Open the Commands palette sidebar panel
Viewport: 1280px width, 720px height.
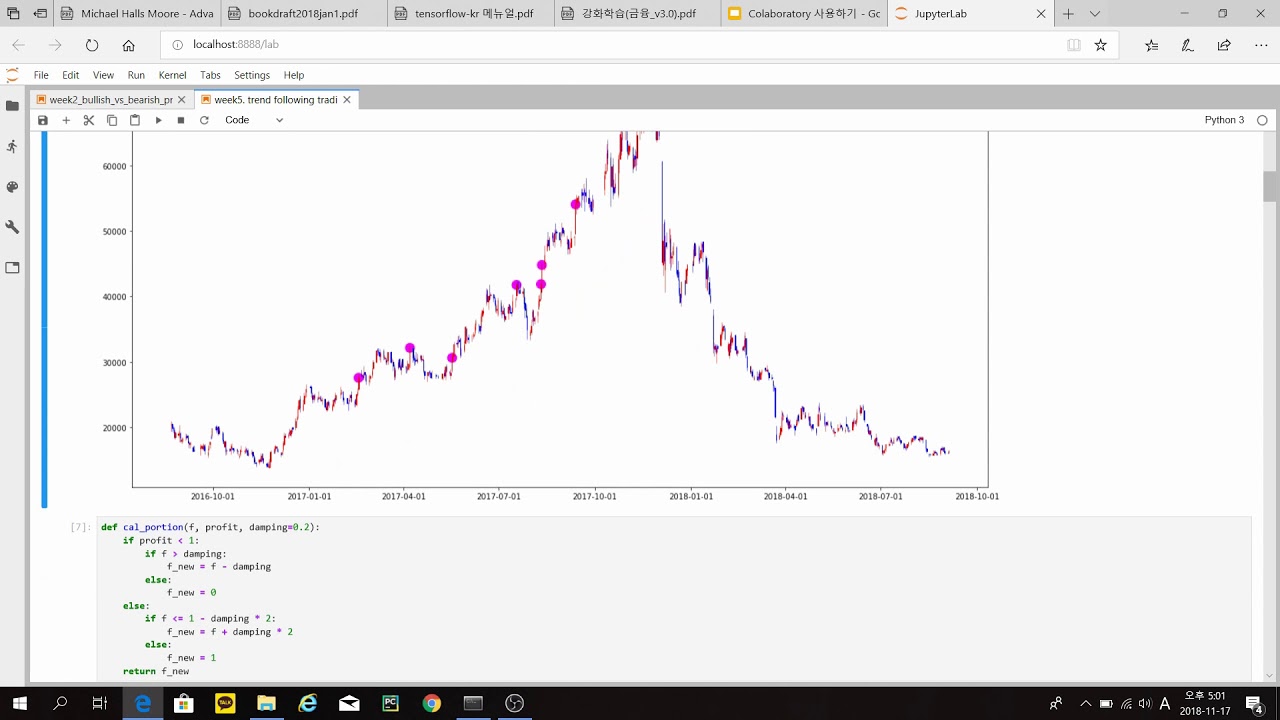click(x=12, y=187)
